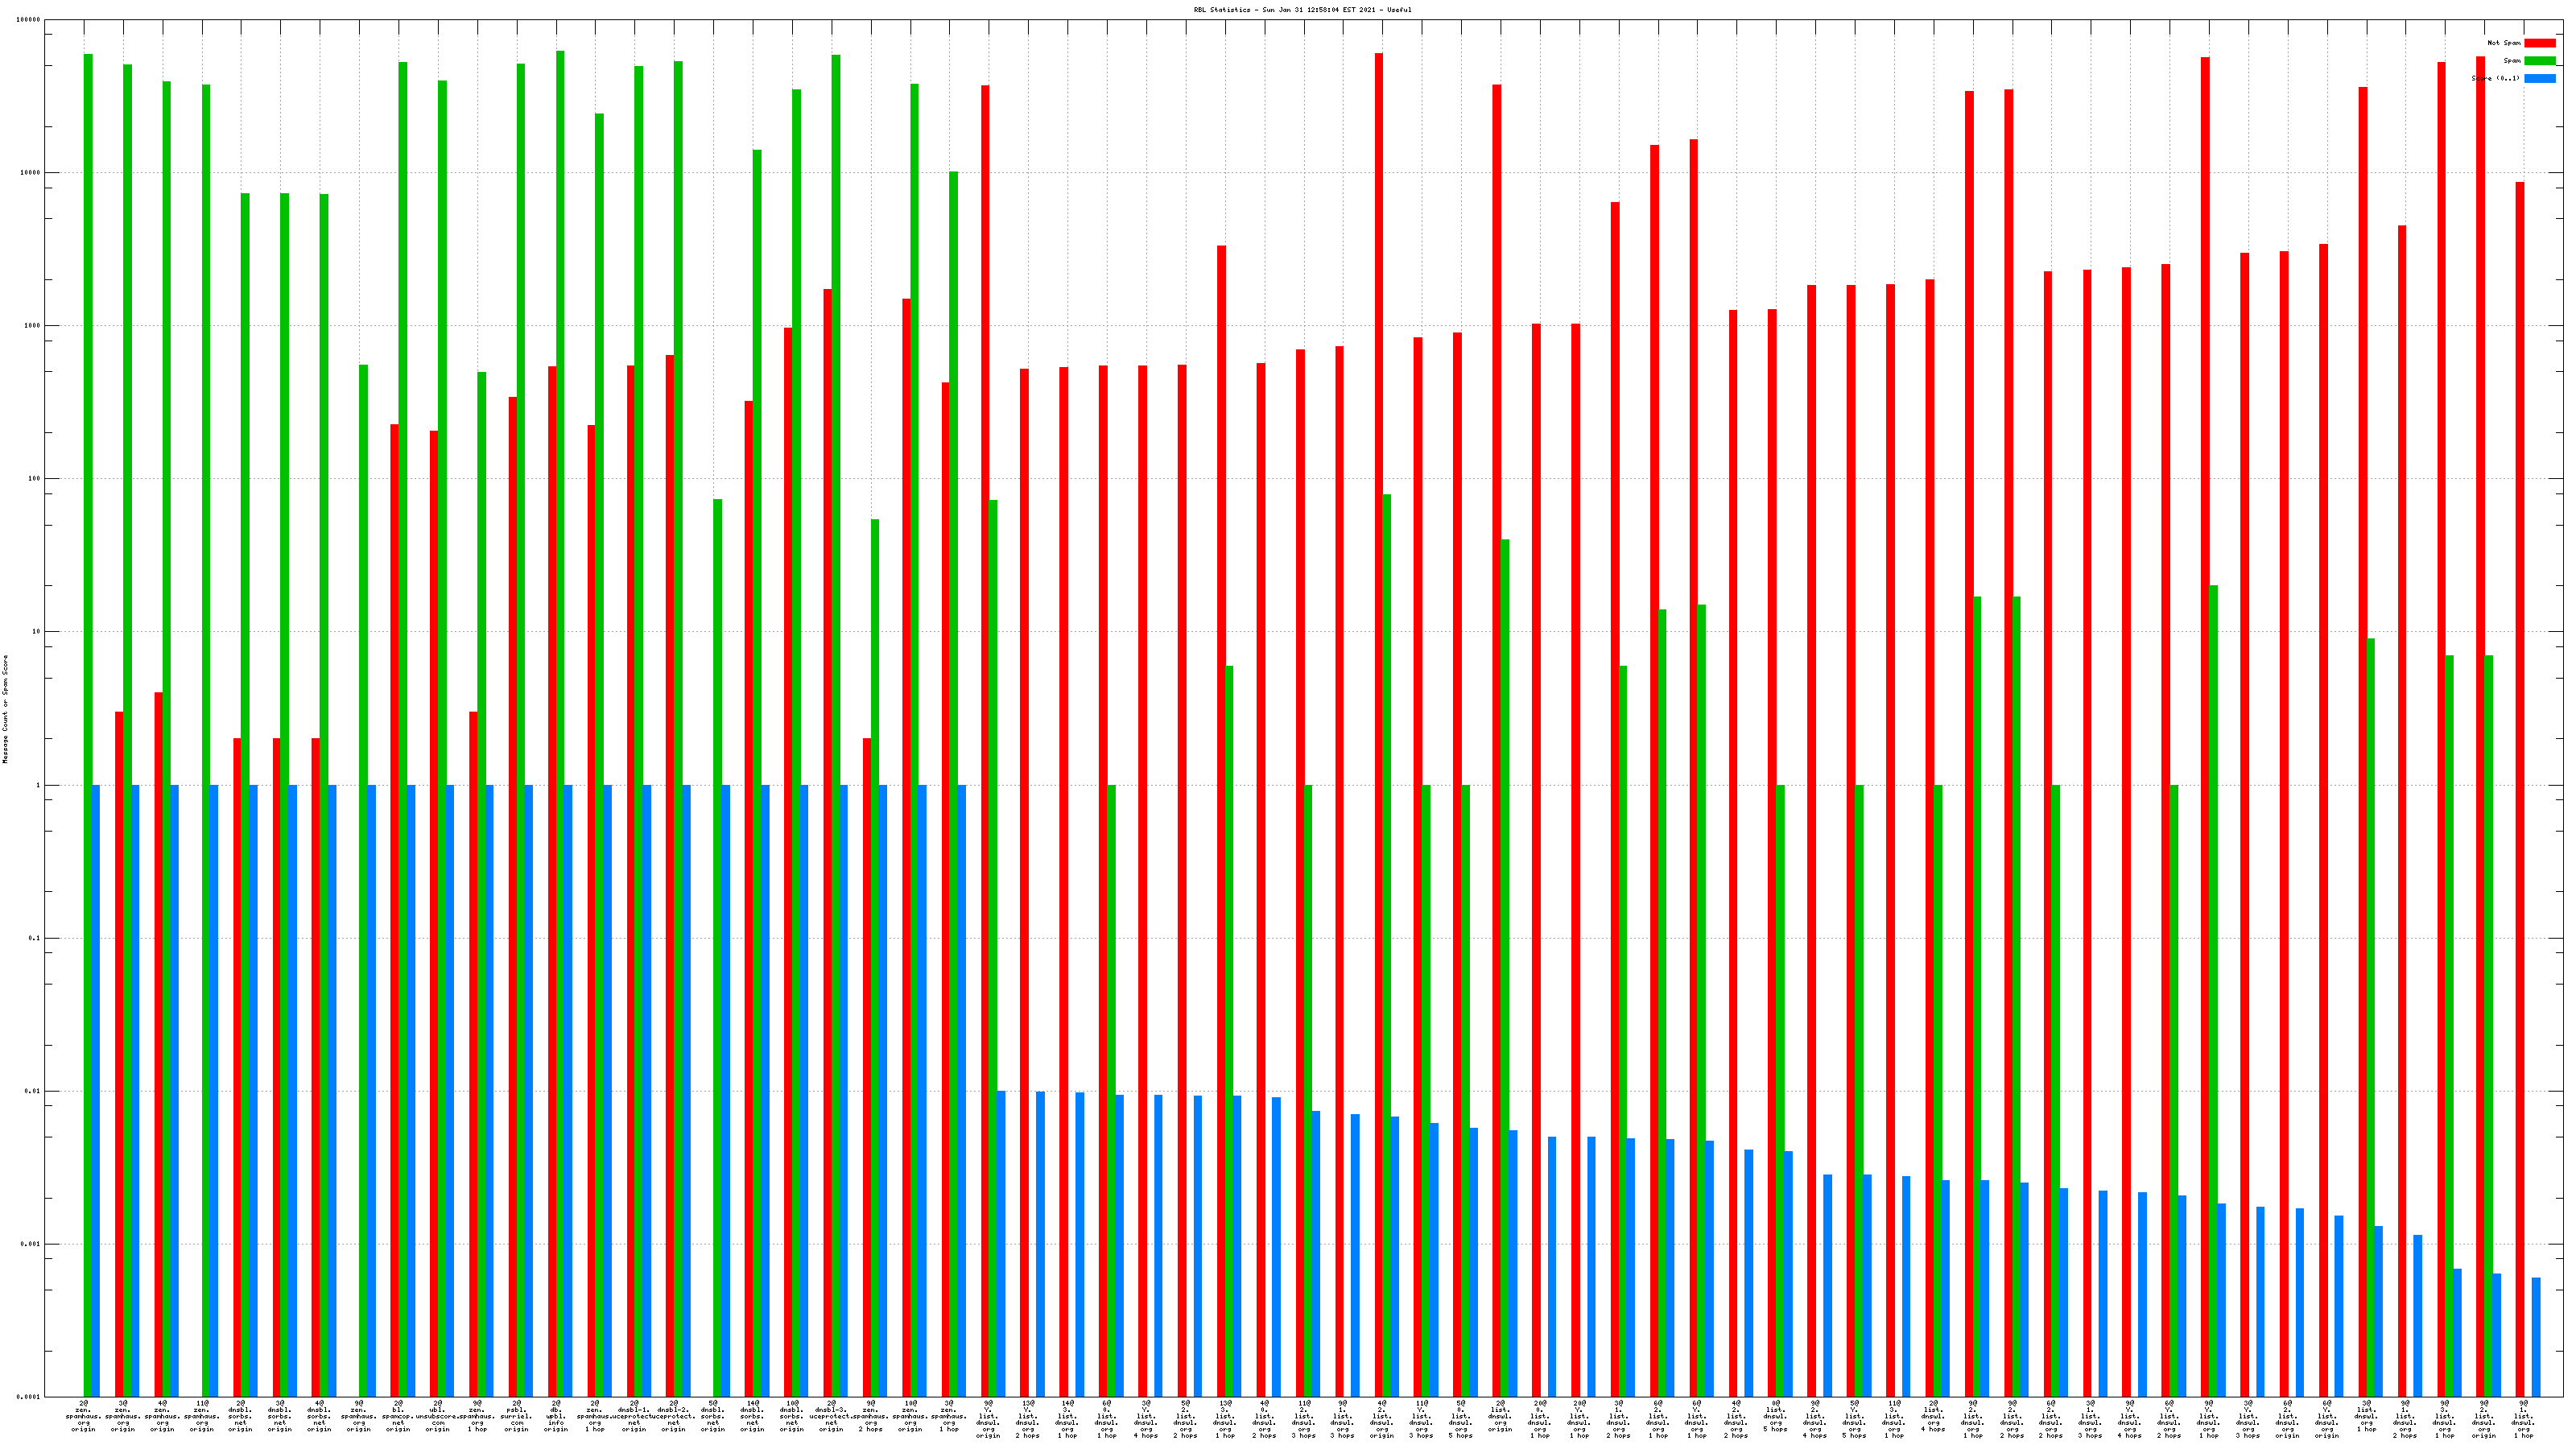The image size is (2576, 1449).
Task: Click the 2@ zen.spamhaus.org origin x-axis label
Action: pyautogui.click(x=84, y=1416)
